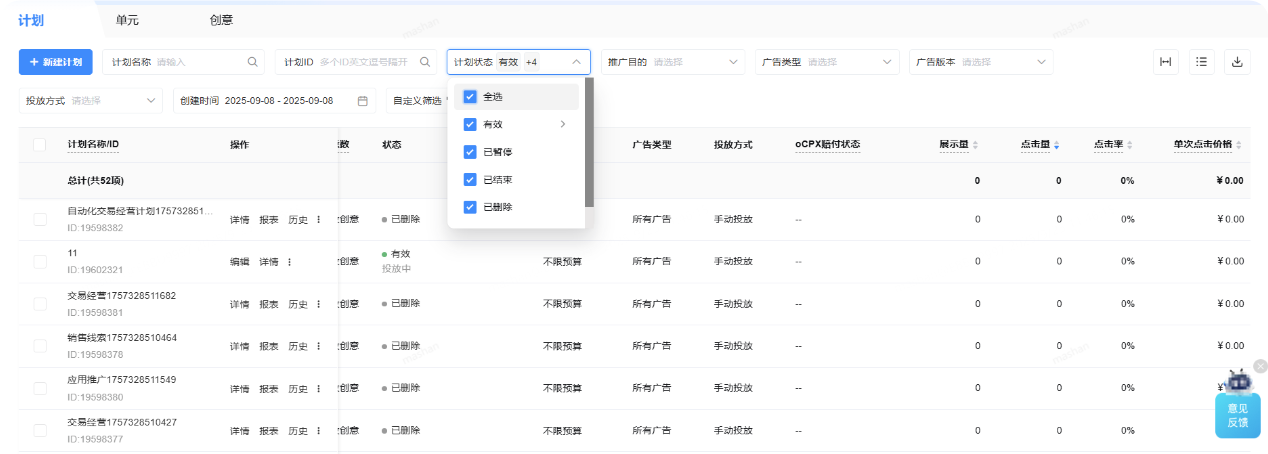This screenshot has height=454, width=1268.
Task: Click the 投放中 status under plan 11
Action: pos(396,269)
